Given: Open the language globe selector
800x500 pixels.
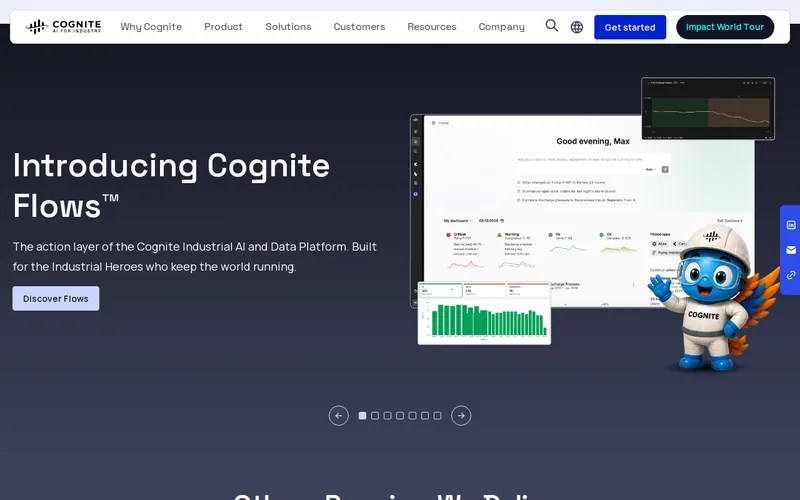Looking at the screenshot, I should click(x=577, y=27).
